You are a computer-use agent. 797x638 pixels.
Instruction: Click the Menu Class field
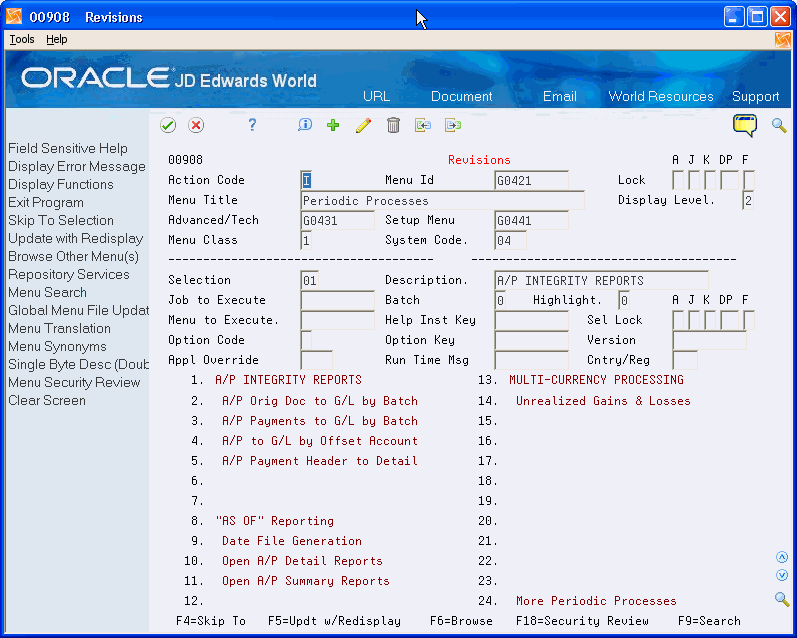tap(306, 240)
